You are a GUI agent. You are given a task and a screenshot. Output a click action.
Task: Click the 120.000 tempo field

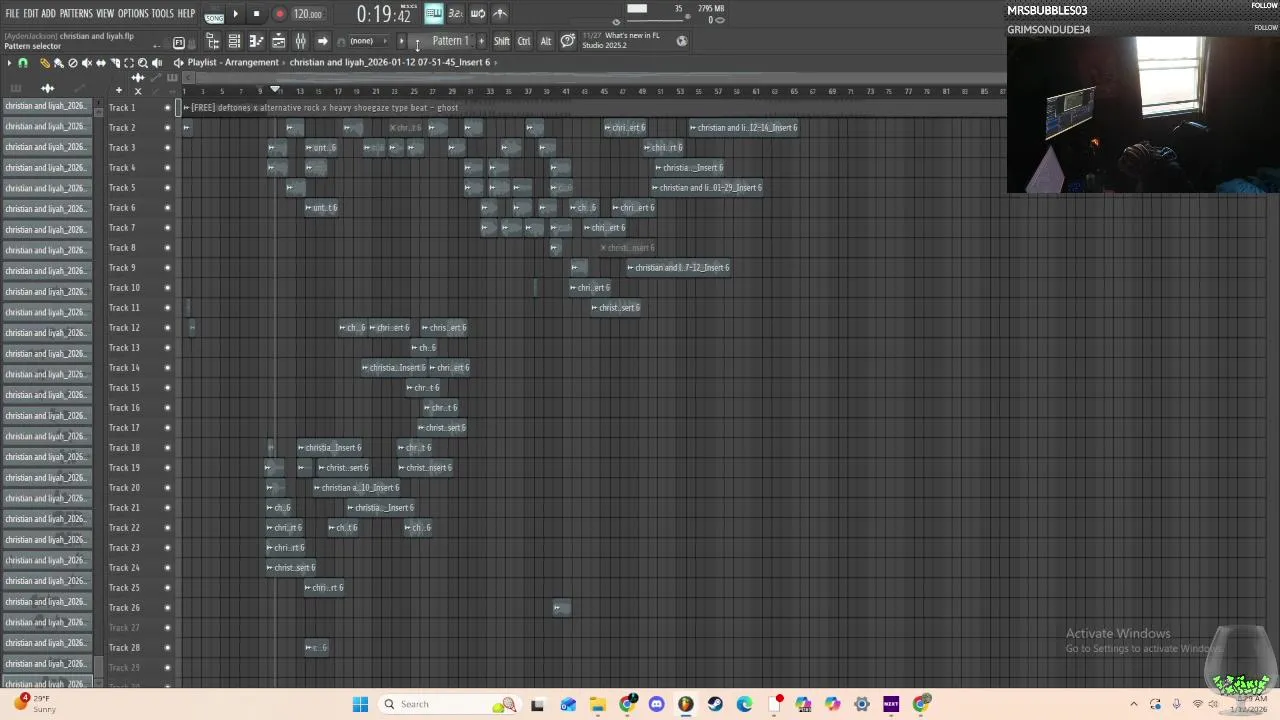point(308,14)
